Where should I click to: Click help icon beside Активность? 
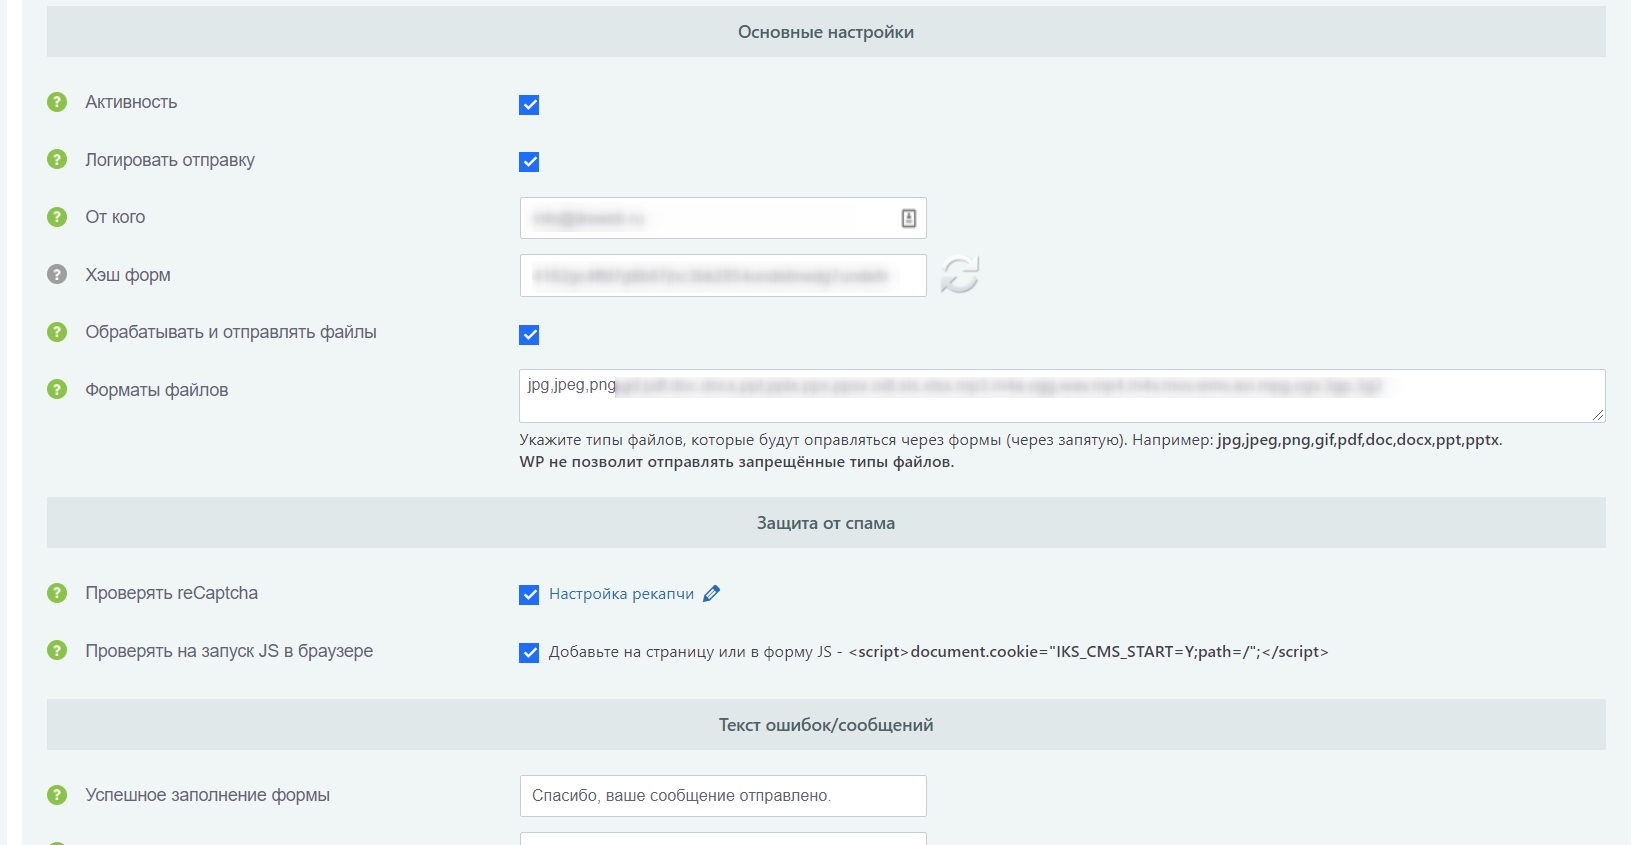point(57,102)
